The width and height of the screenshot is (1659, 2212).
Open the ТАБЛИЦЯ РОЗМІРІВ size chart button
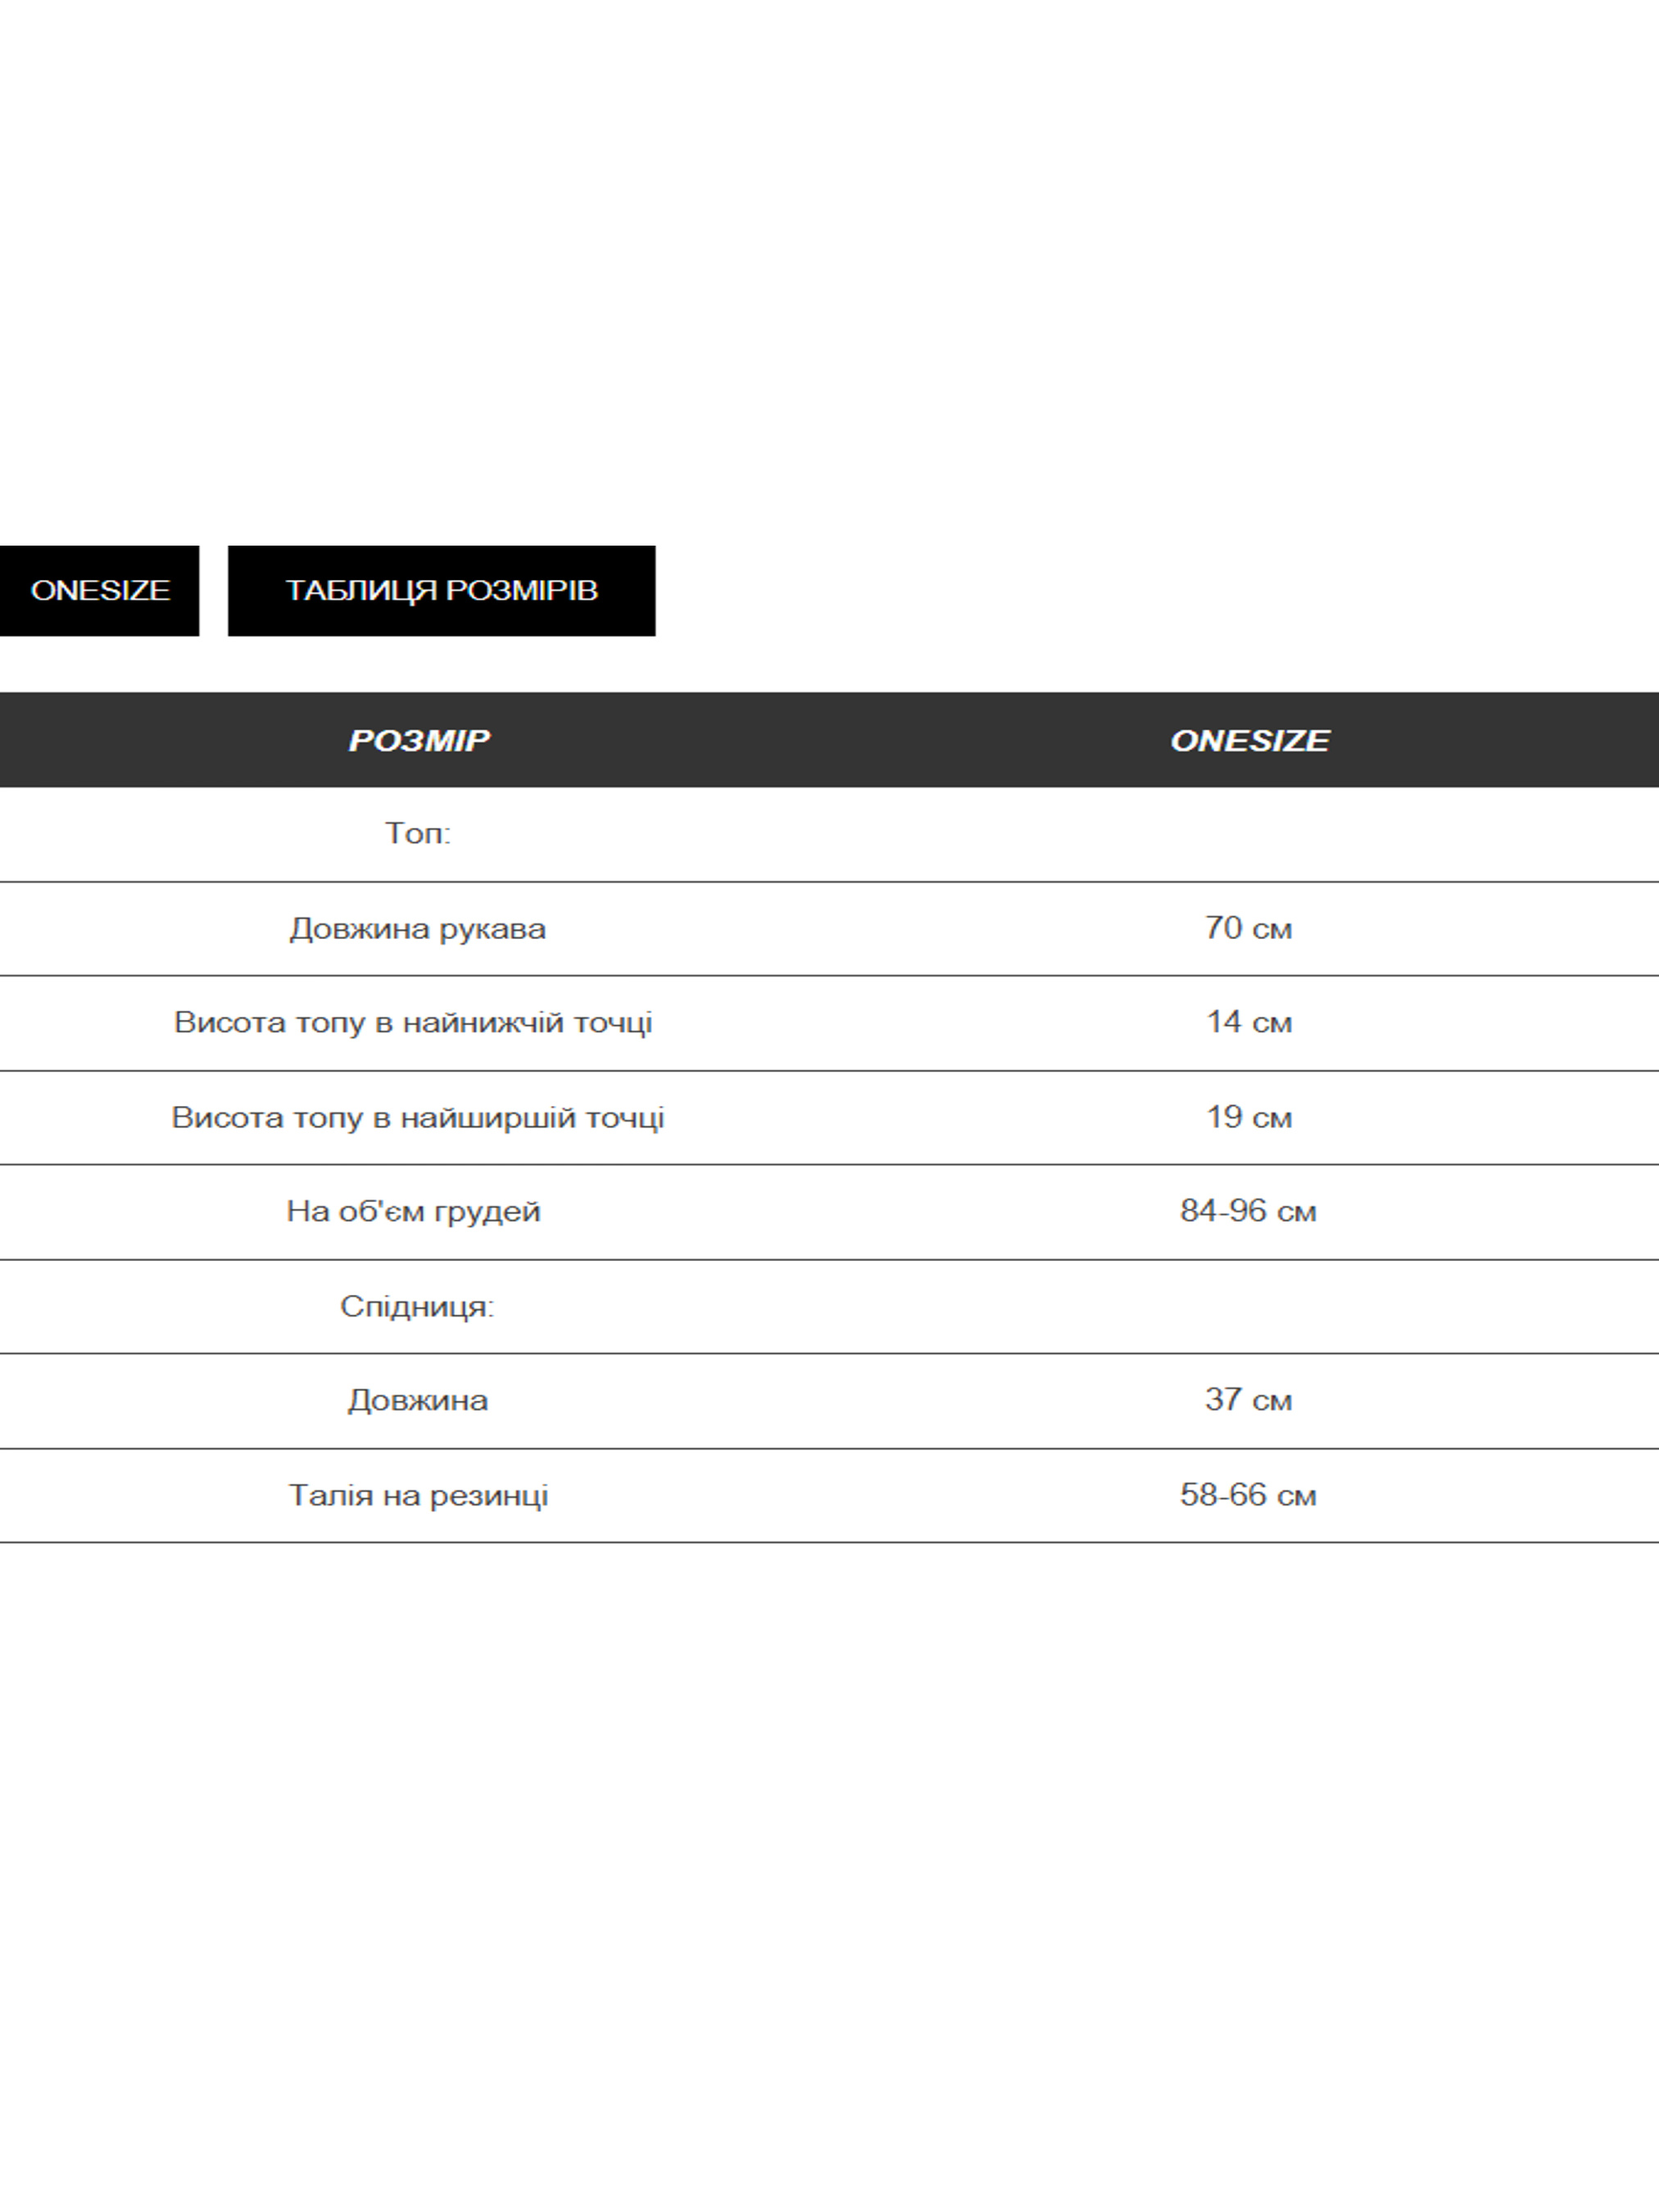click(441, 590)
